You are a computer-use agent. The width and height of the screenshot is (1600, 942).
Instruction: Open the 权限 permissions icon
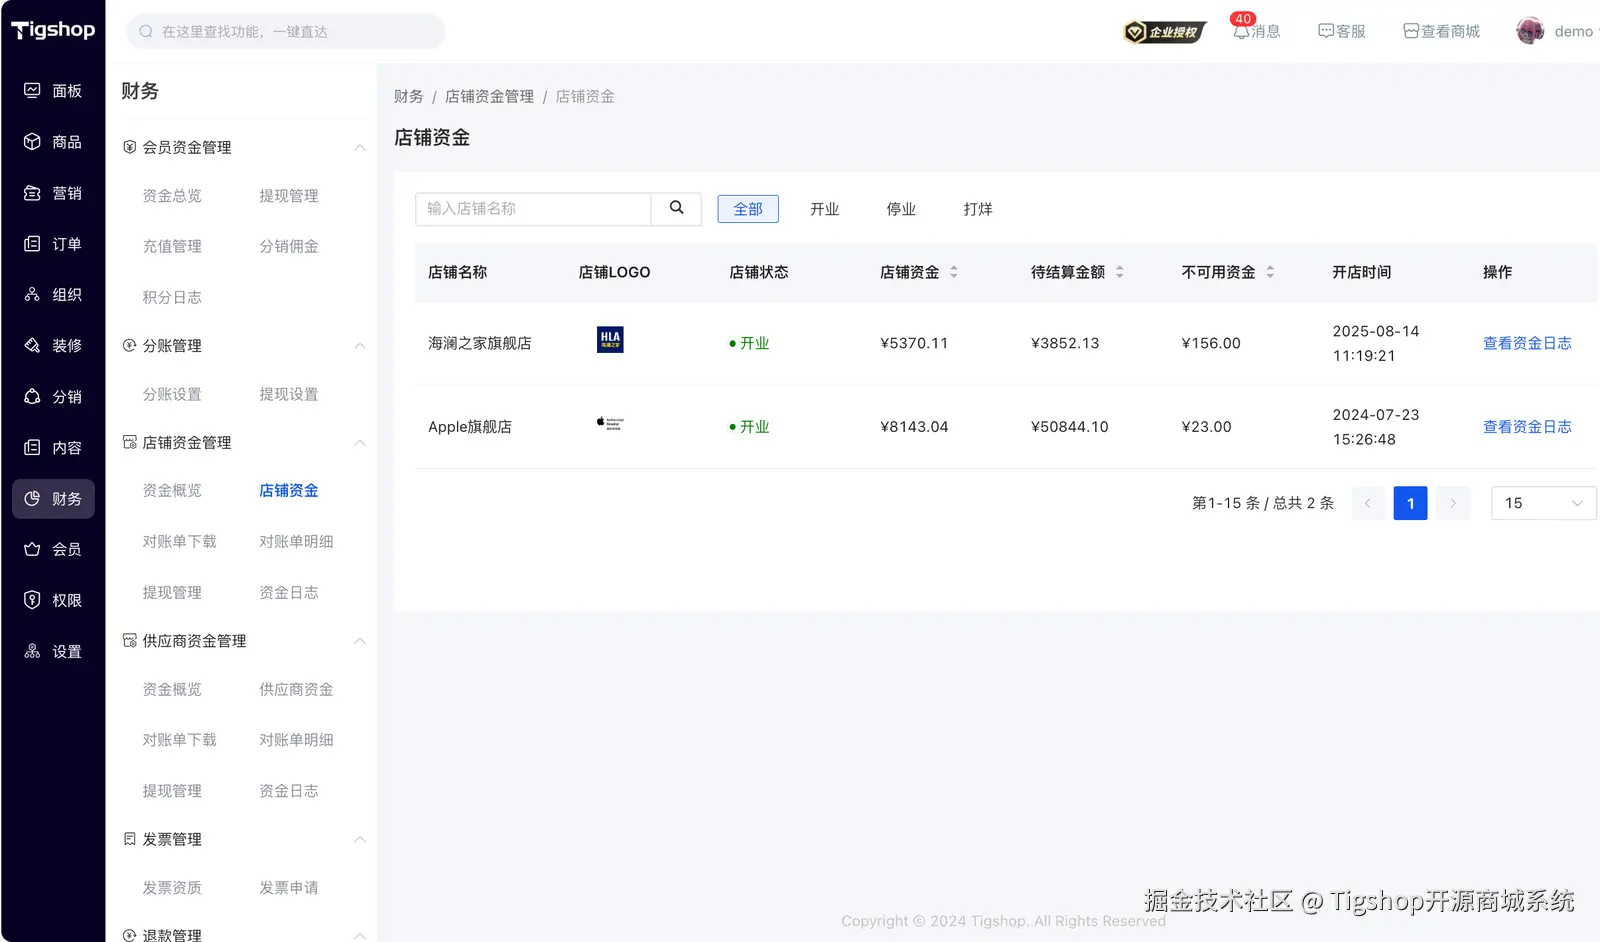tap(32, 600)
